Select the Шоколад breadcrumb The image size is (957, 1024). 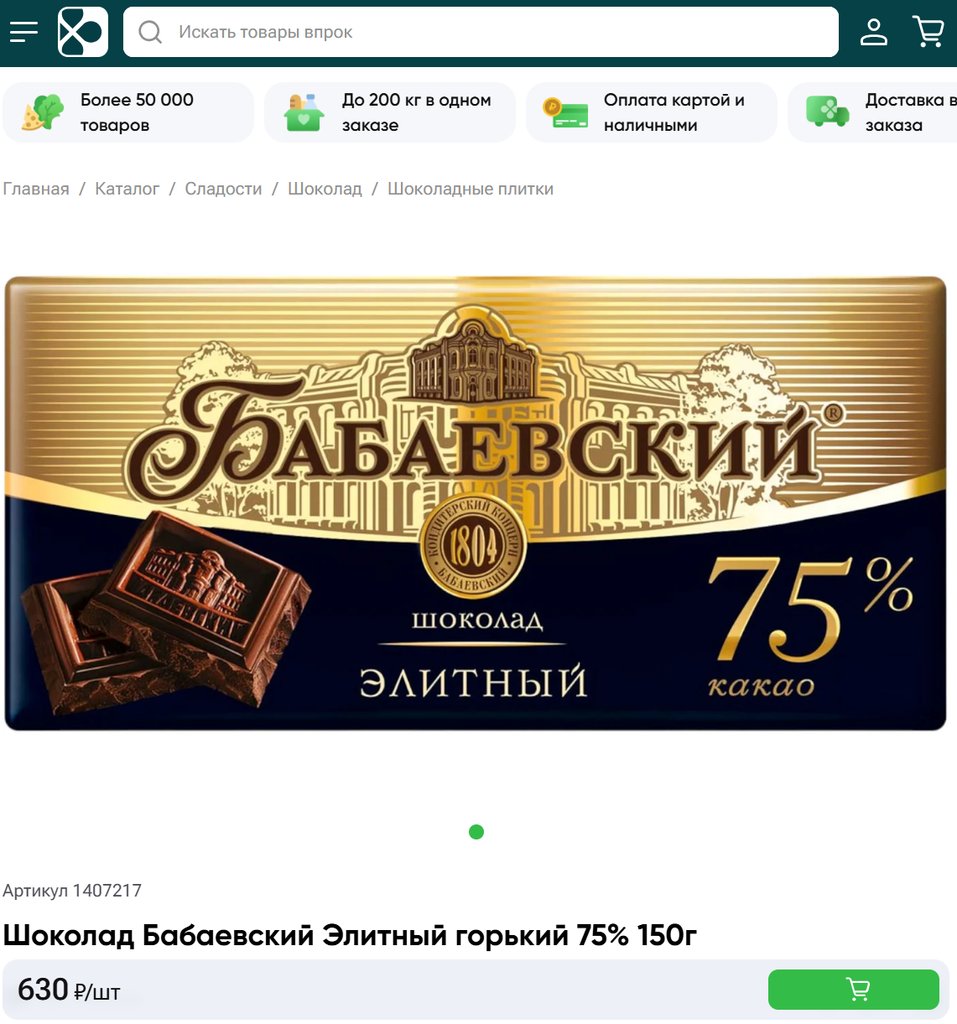[x=325, y=189]
